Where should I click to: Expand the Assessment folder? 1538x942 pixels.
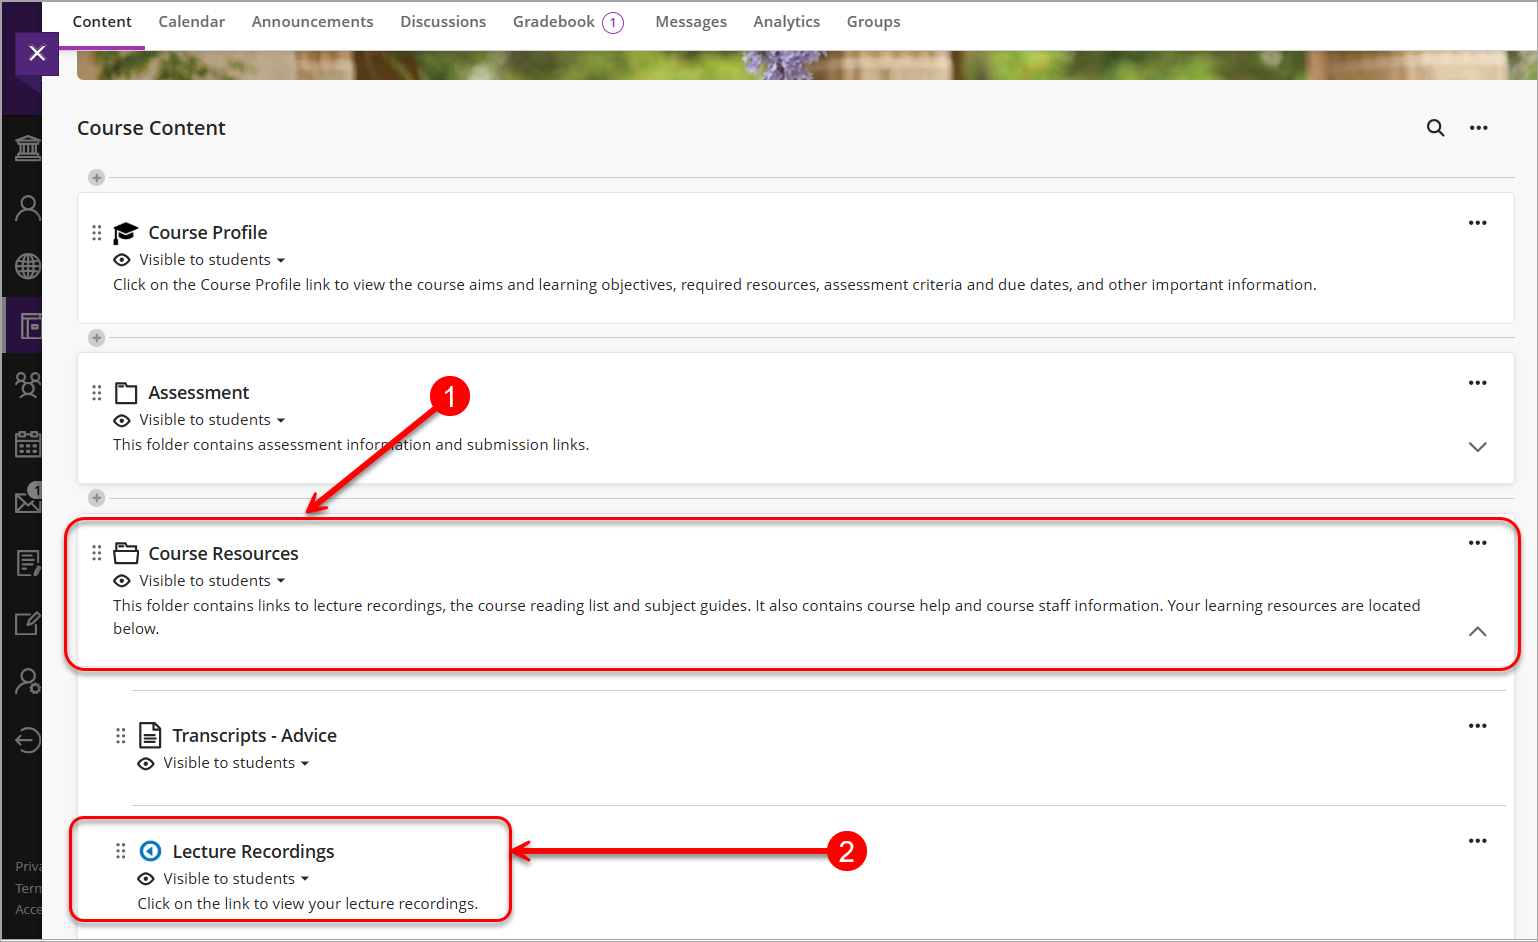click(x=1477, y=447)
